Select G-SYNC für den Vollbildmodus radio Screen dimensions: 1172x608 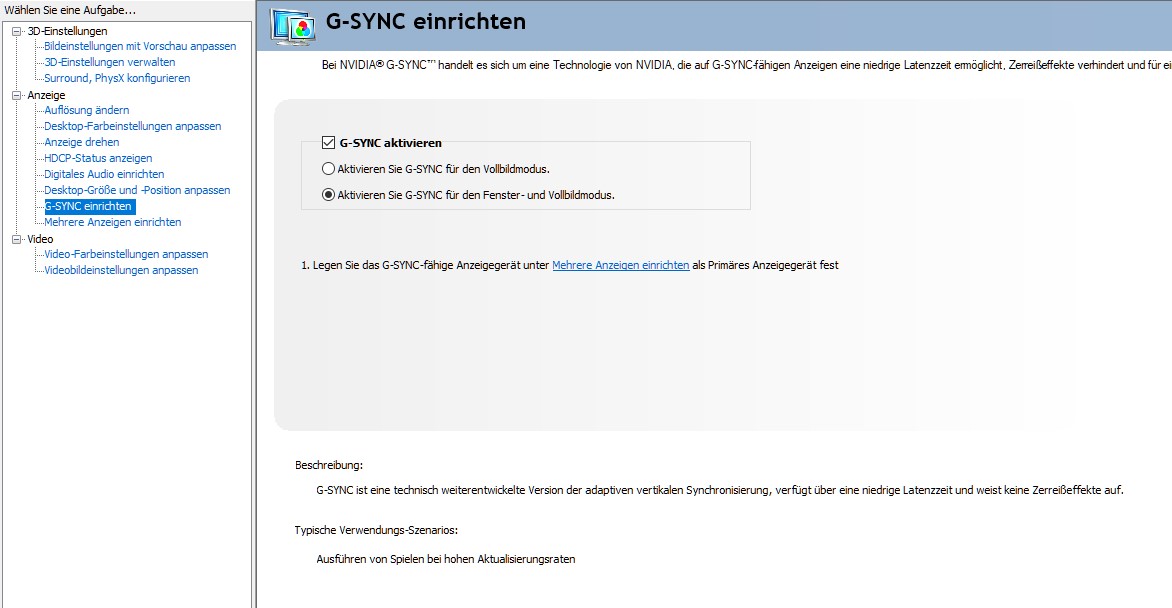coord(328,169)
